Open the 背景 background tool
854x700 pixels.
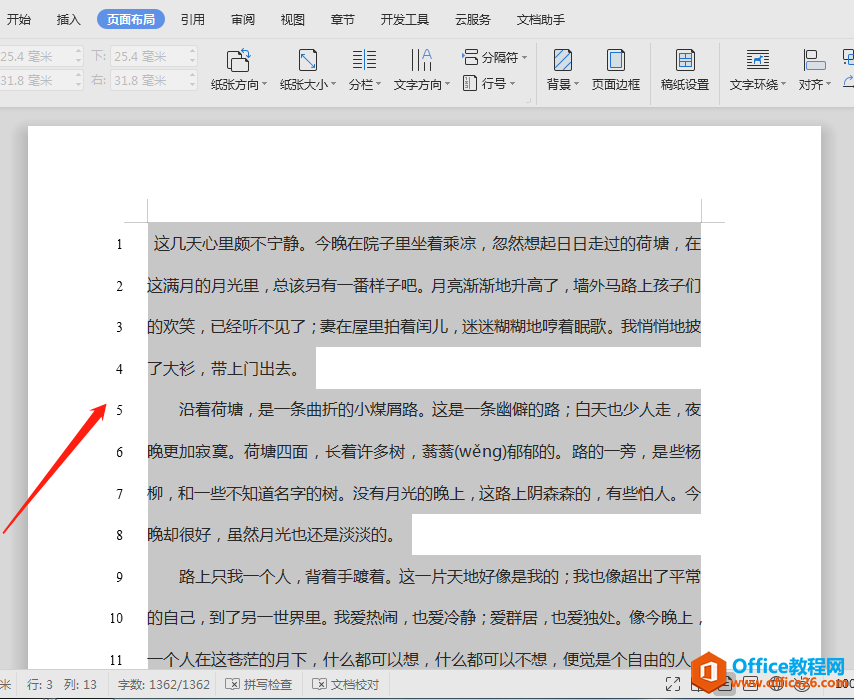(x=563, y=60)
